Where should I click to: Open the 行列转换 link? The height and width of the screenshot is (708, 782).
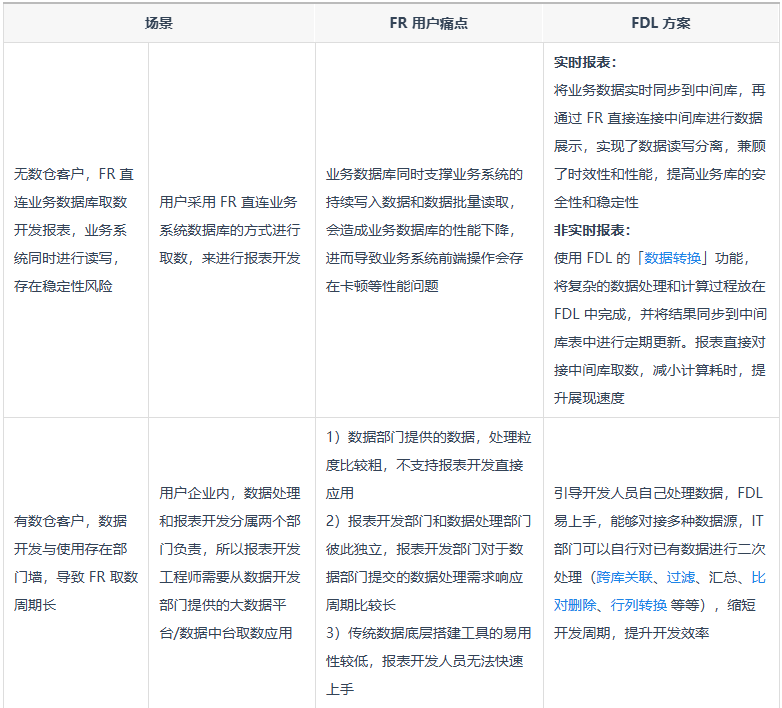(x=638, y=605)
